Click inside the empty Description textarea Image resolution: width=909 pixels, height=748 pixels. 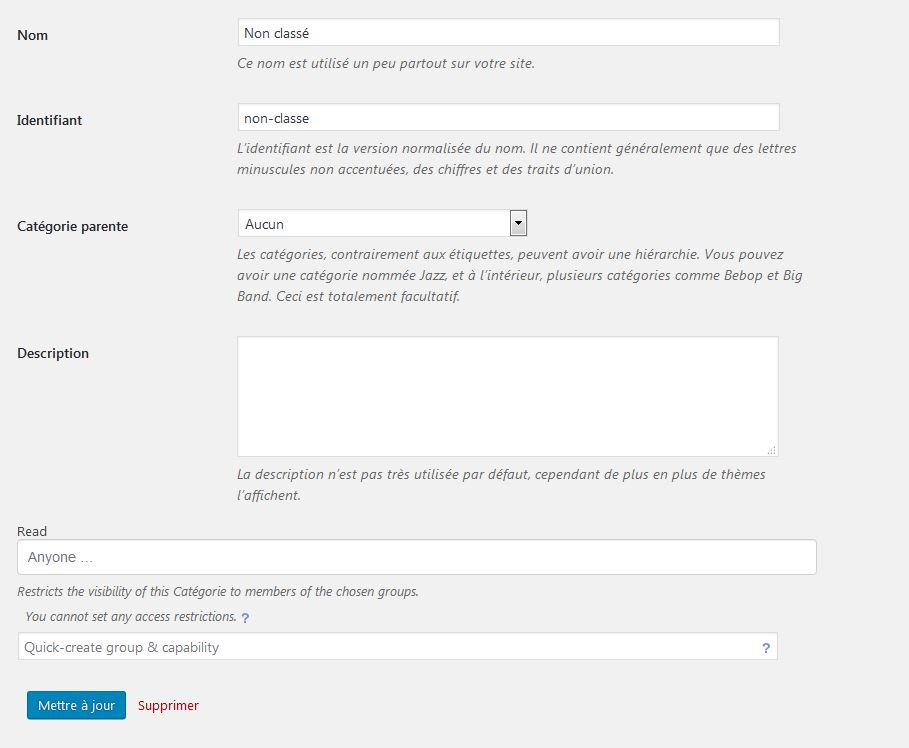(507, 396)
